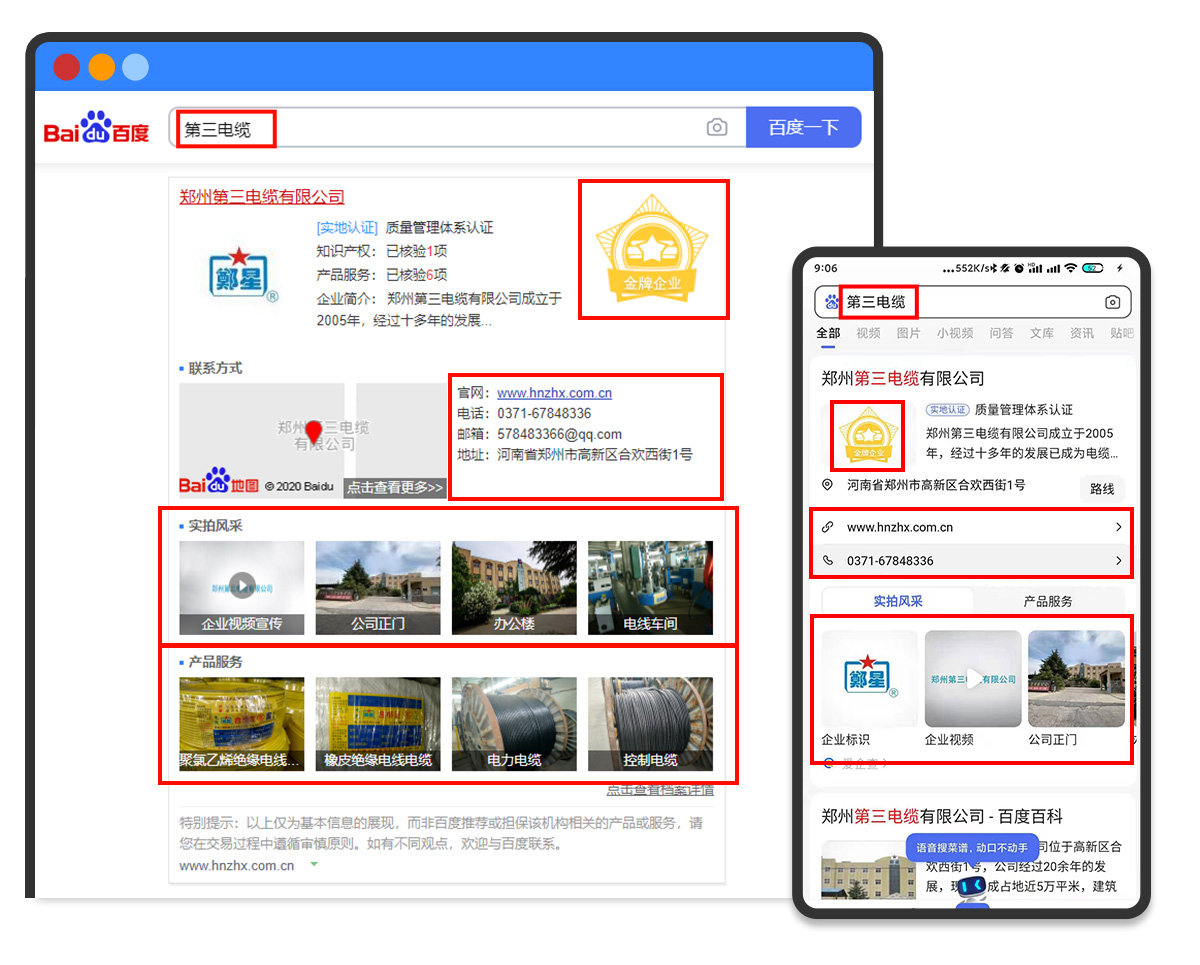Click the 点击查看档案详情 link
Screen dimensions: 1200x965
pos(660,790)
